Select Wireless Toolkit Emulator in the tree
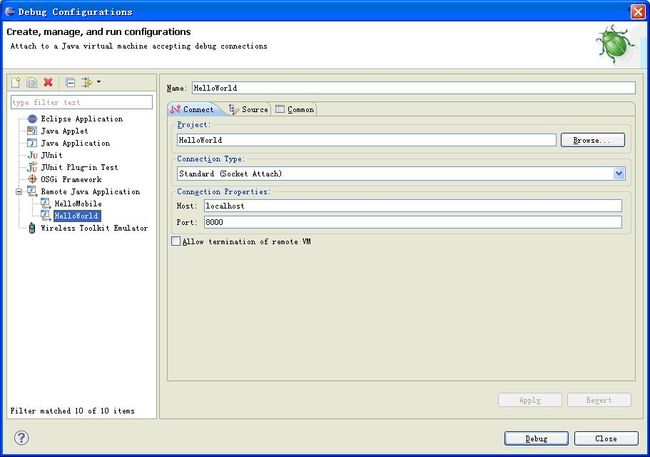The height and width of the screenshot is (457, 650). coord(94,228)
